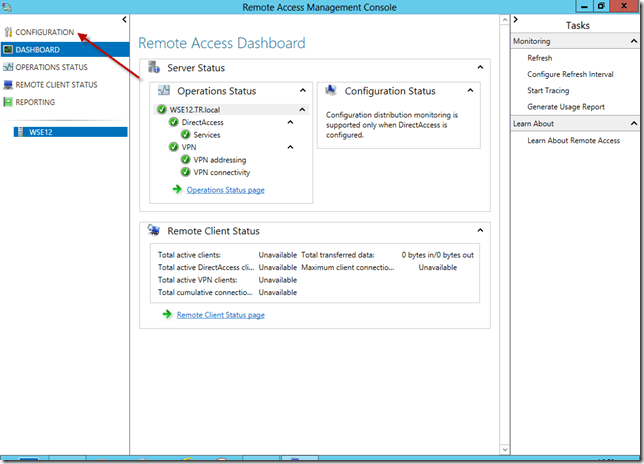Open the Operations Status page link
The width and height of the screenshot is (644, 464).
(225, 190)
